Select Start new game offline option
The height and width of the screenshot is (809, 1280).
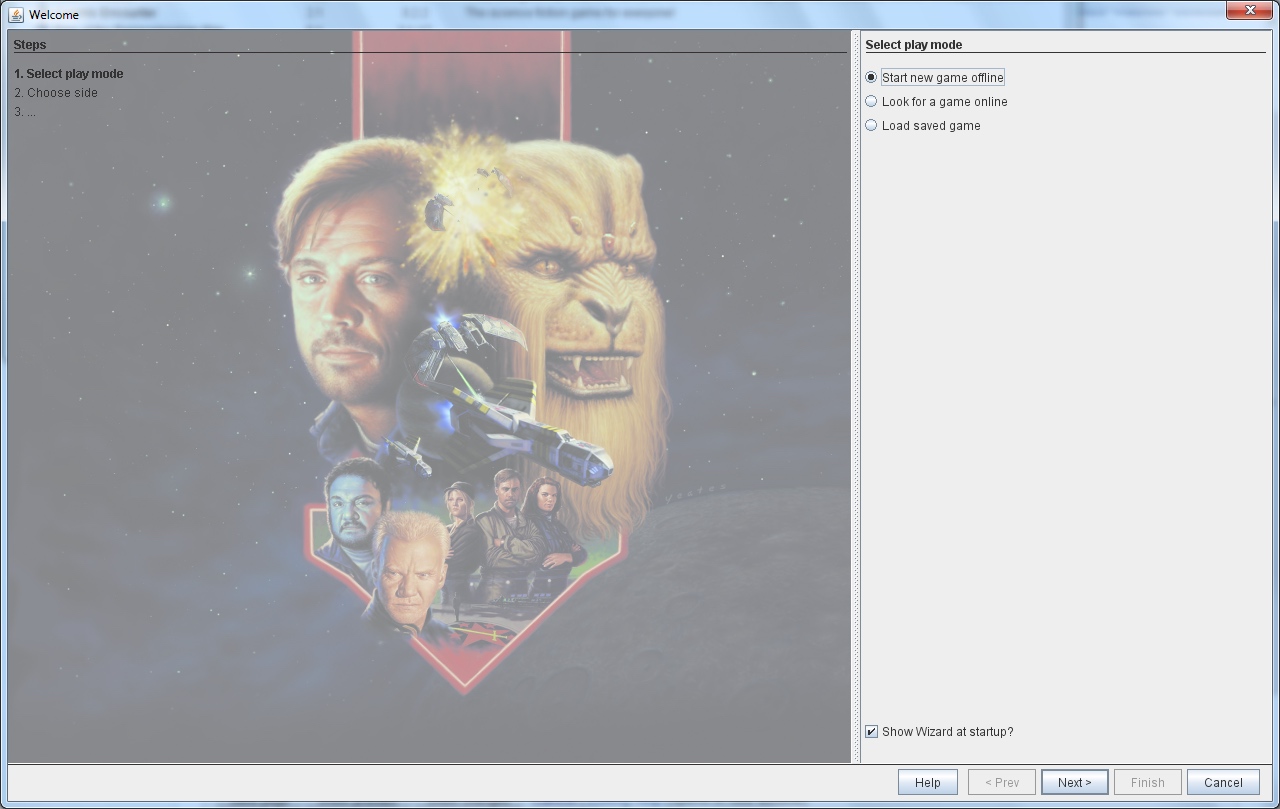click(x=871, y=77)
